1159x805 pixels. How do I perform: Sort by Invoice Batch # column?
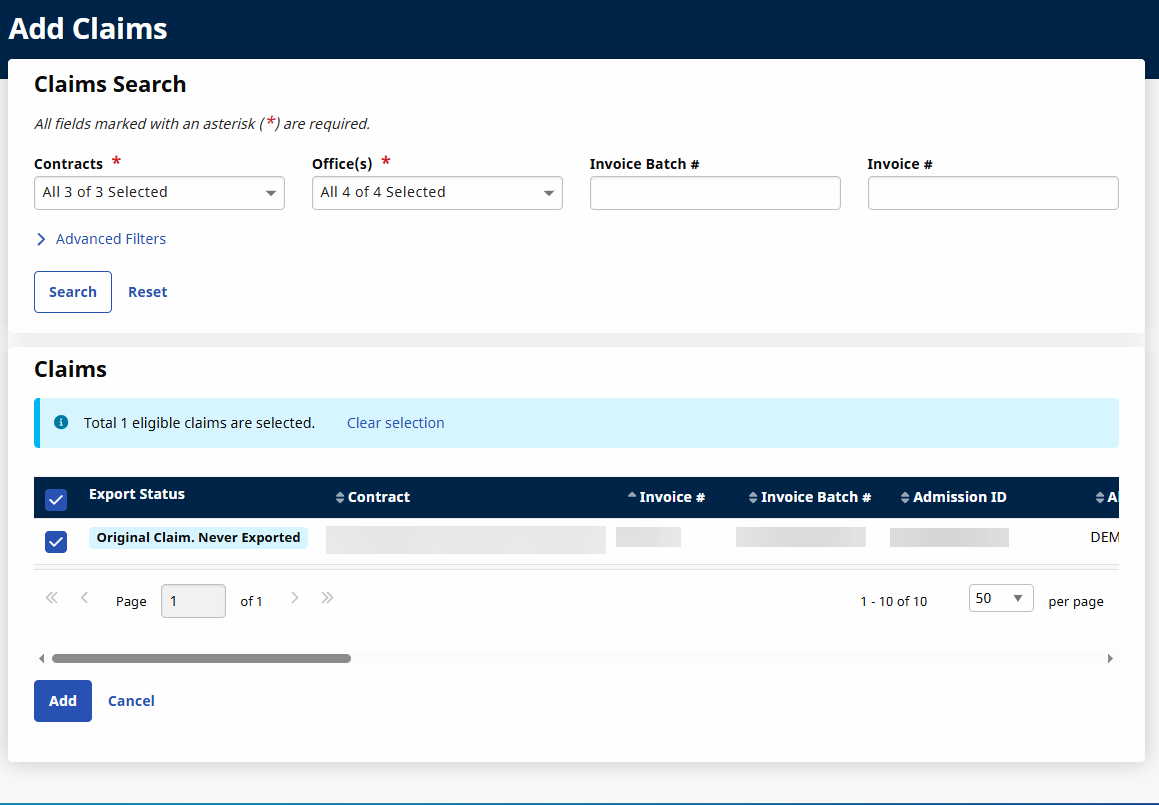click(x=810, y=497)
